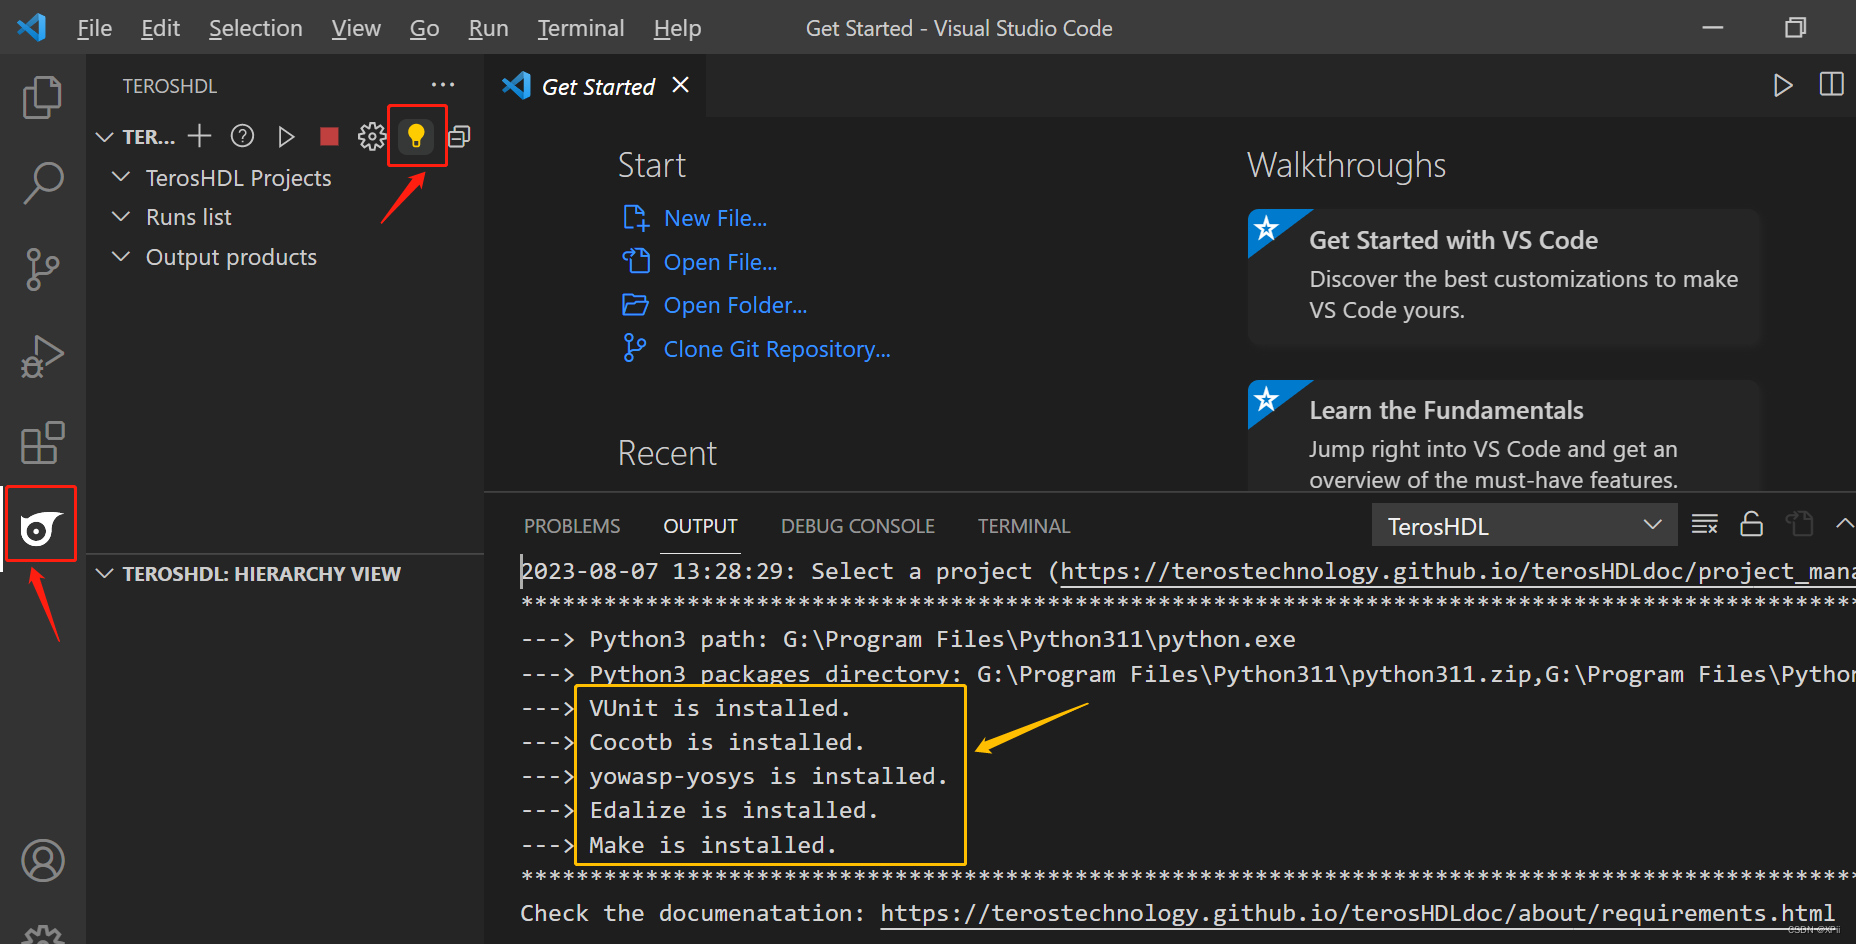Open the requirements.html documentation link in output
The image size is (1856, 944).
pyautogui.click(x=1357, y=913)
